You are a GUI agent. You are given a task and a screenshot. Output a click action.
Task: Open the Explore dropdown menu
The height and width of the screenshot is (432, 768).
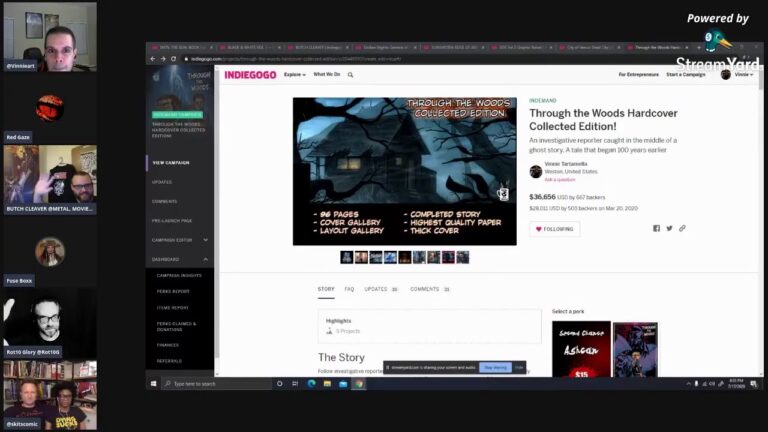tap(295, 75)
